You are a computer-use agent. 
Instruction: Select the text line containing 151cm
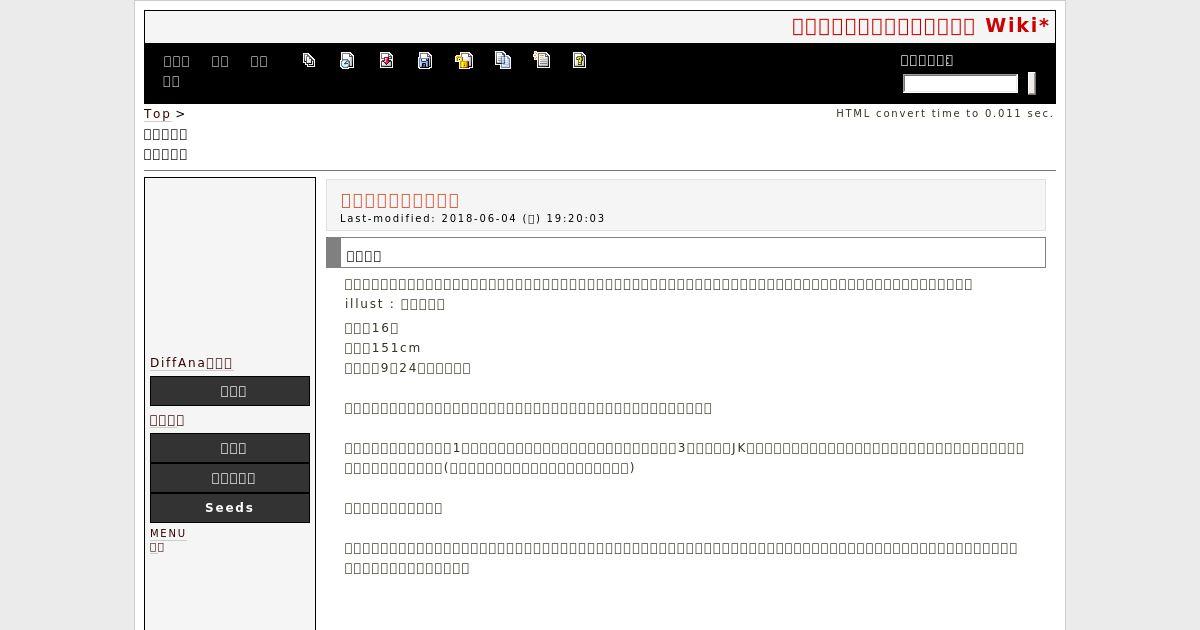coord(382,348)
